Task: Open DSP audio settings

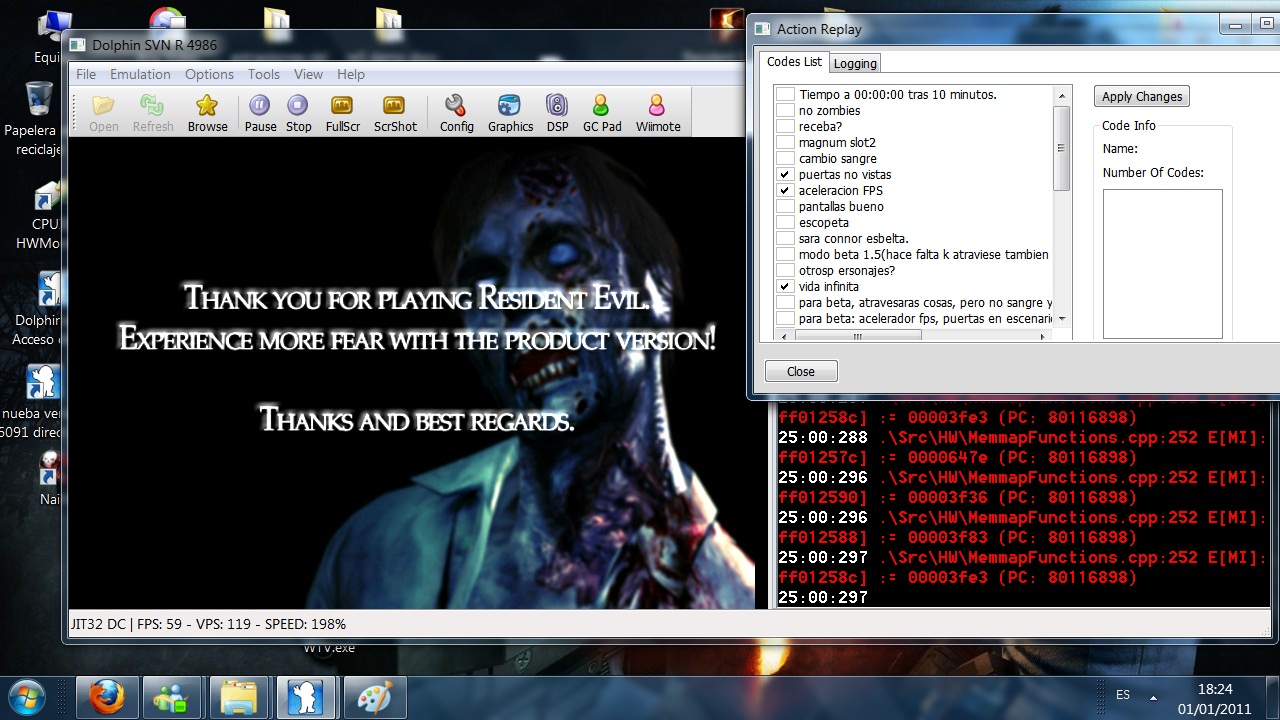Action: [x=557, y=106]
